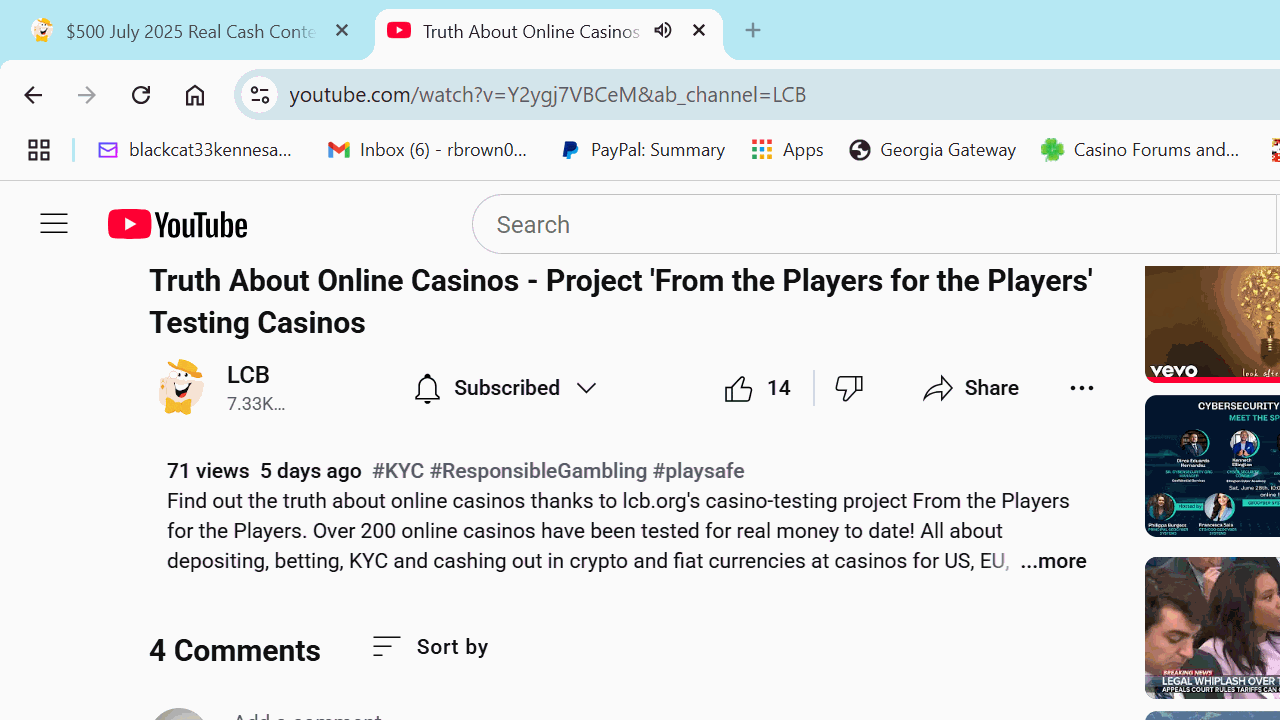Reload the current page
1280x720 pixels.
(141, 94)
